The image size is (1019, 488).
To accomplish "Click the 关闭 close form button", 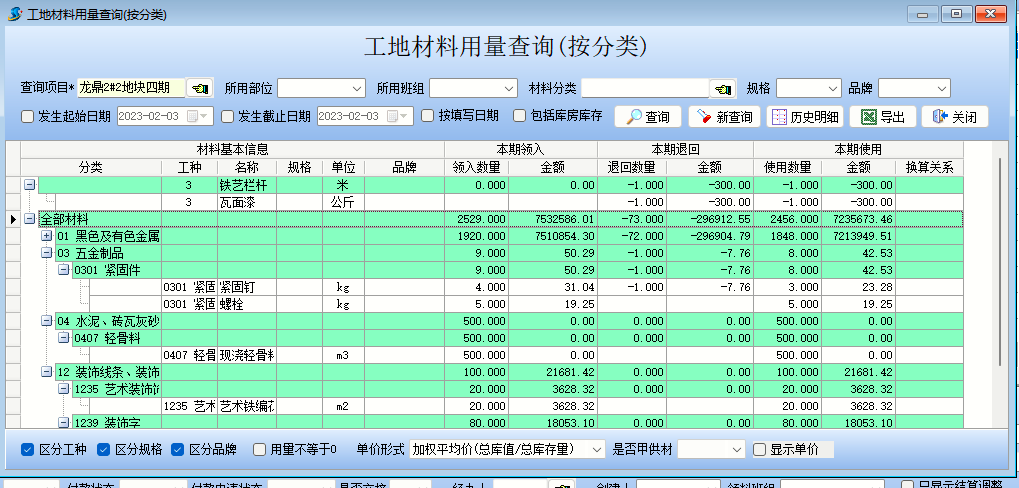I will coord(954,117).
